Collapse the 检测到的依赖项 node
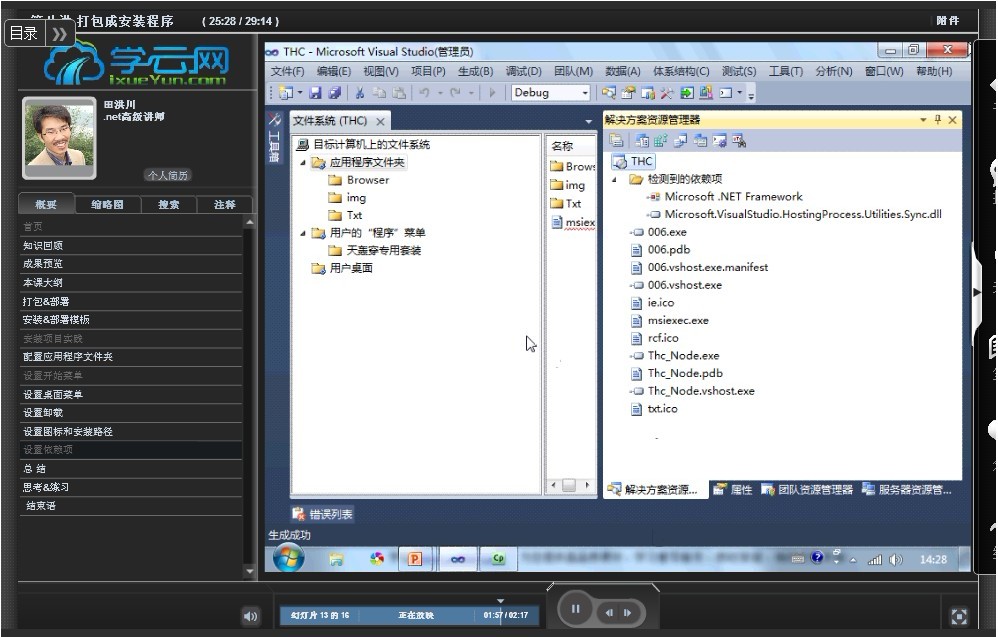Image resolution: width=998 pixels, height=637 pixels. click(614, 179)
